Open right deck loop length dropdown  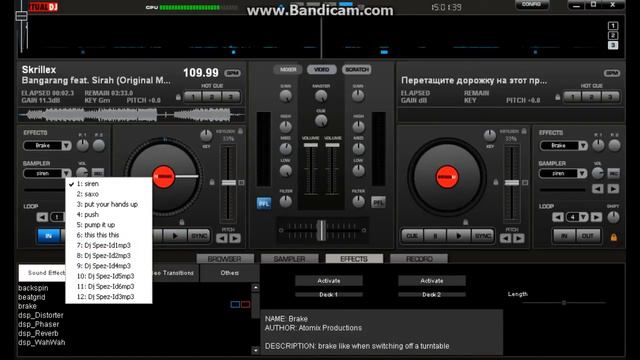(x=584, y=217)
